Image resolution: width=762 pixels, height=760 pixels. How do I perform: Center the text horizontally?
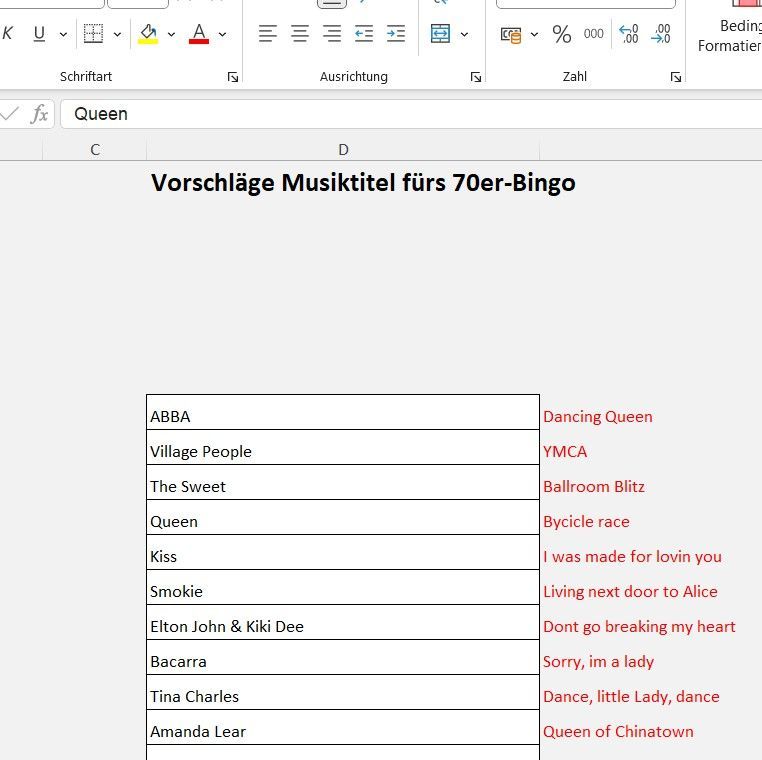coord(300,34)
